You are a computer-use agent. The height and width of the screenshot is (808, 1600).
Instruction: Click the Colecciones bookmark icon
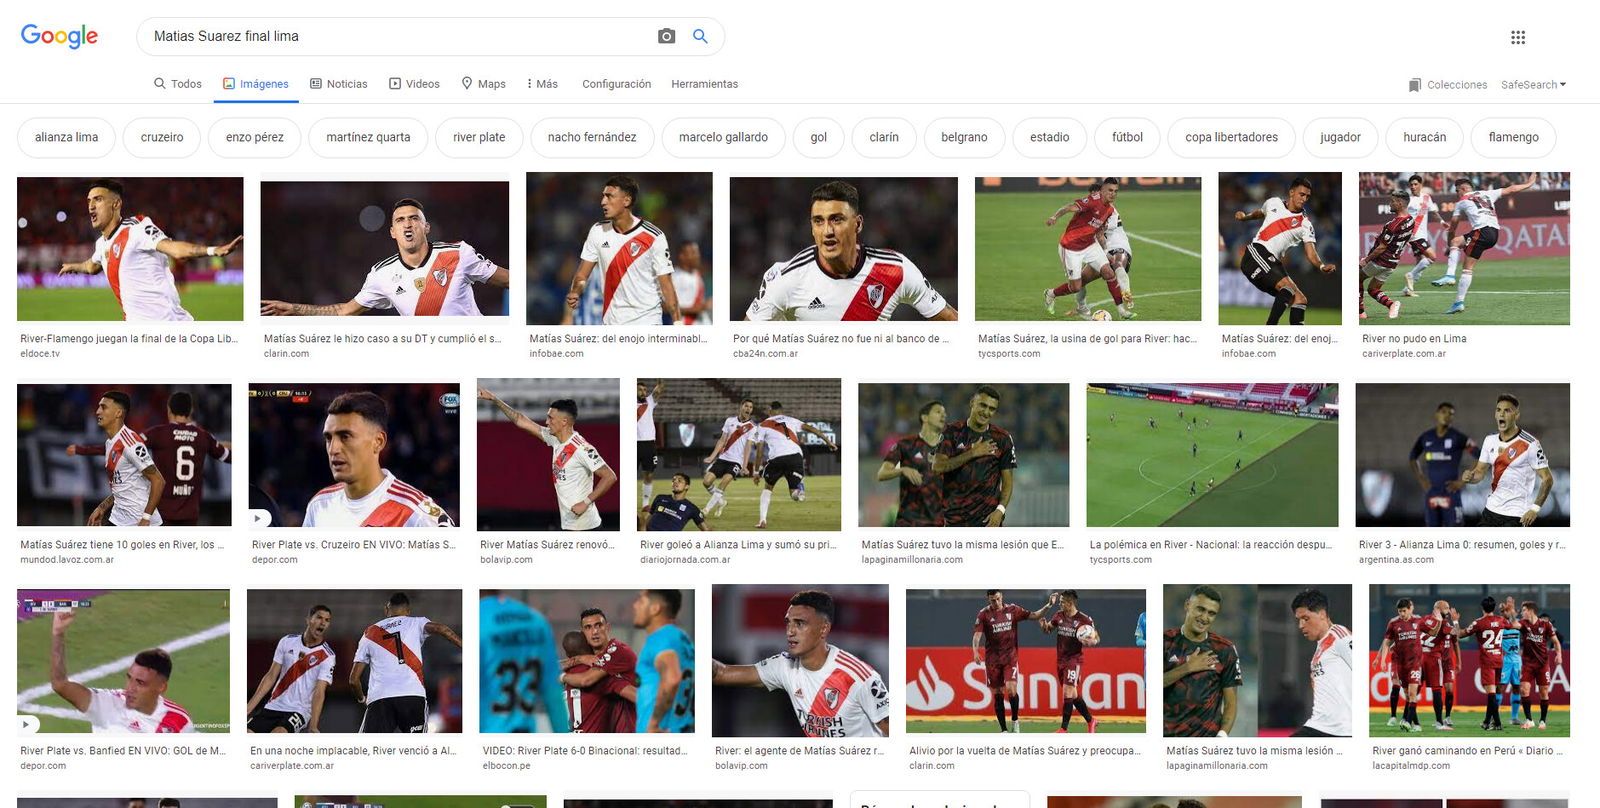coord(1414,85)
